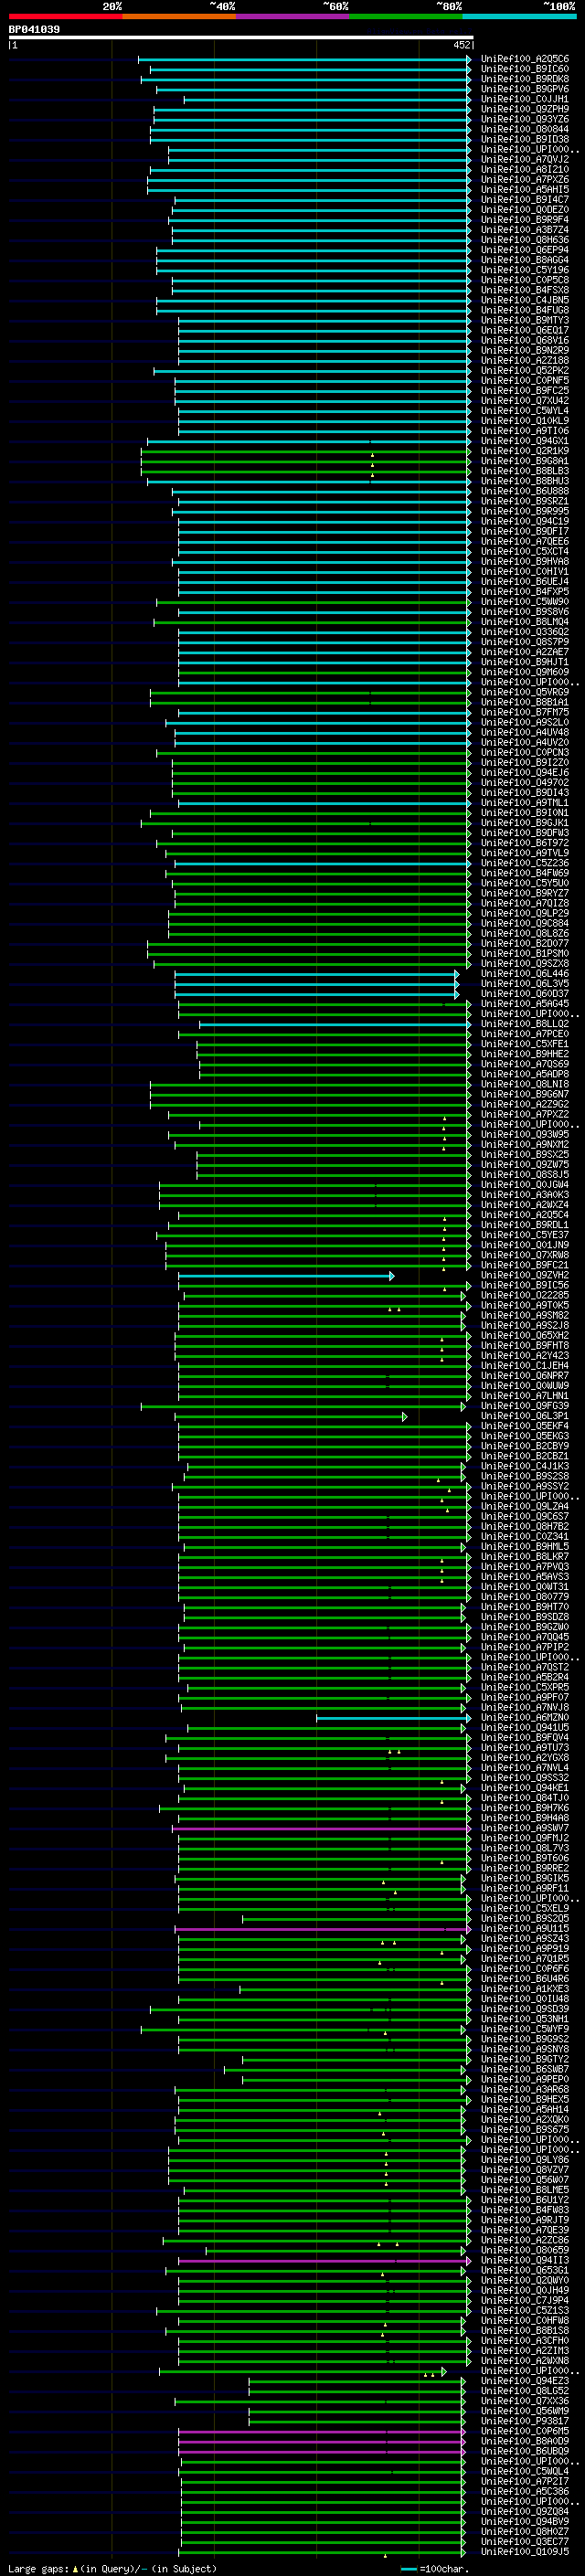Open hit UniRef100_A2Q5C6
The width and height of the screenshot is (585, 2576).
[x=525, y=60]
